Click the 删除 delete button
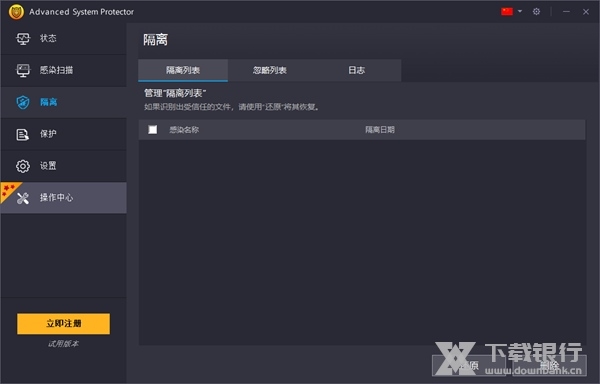 coord(549,366)
